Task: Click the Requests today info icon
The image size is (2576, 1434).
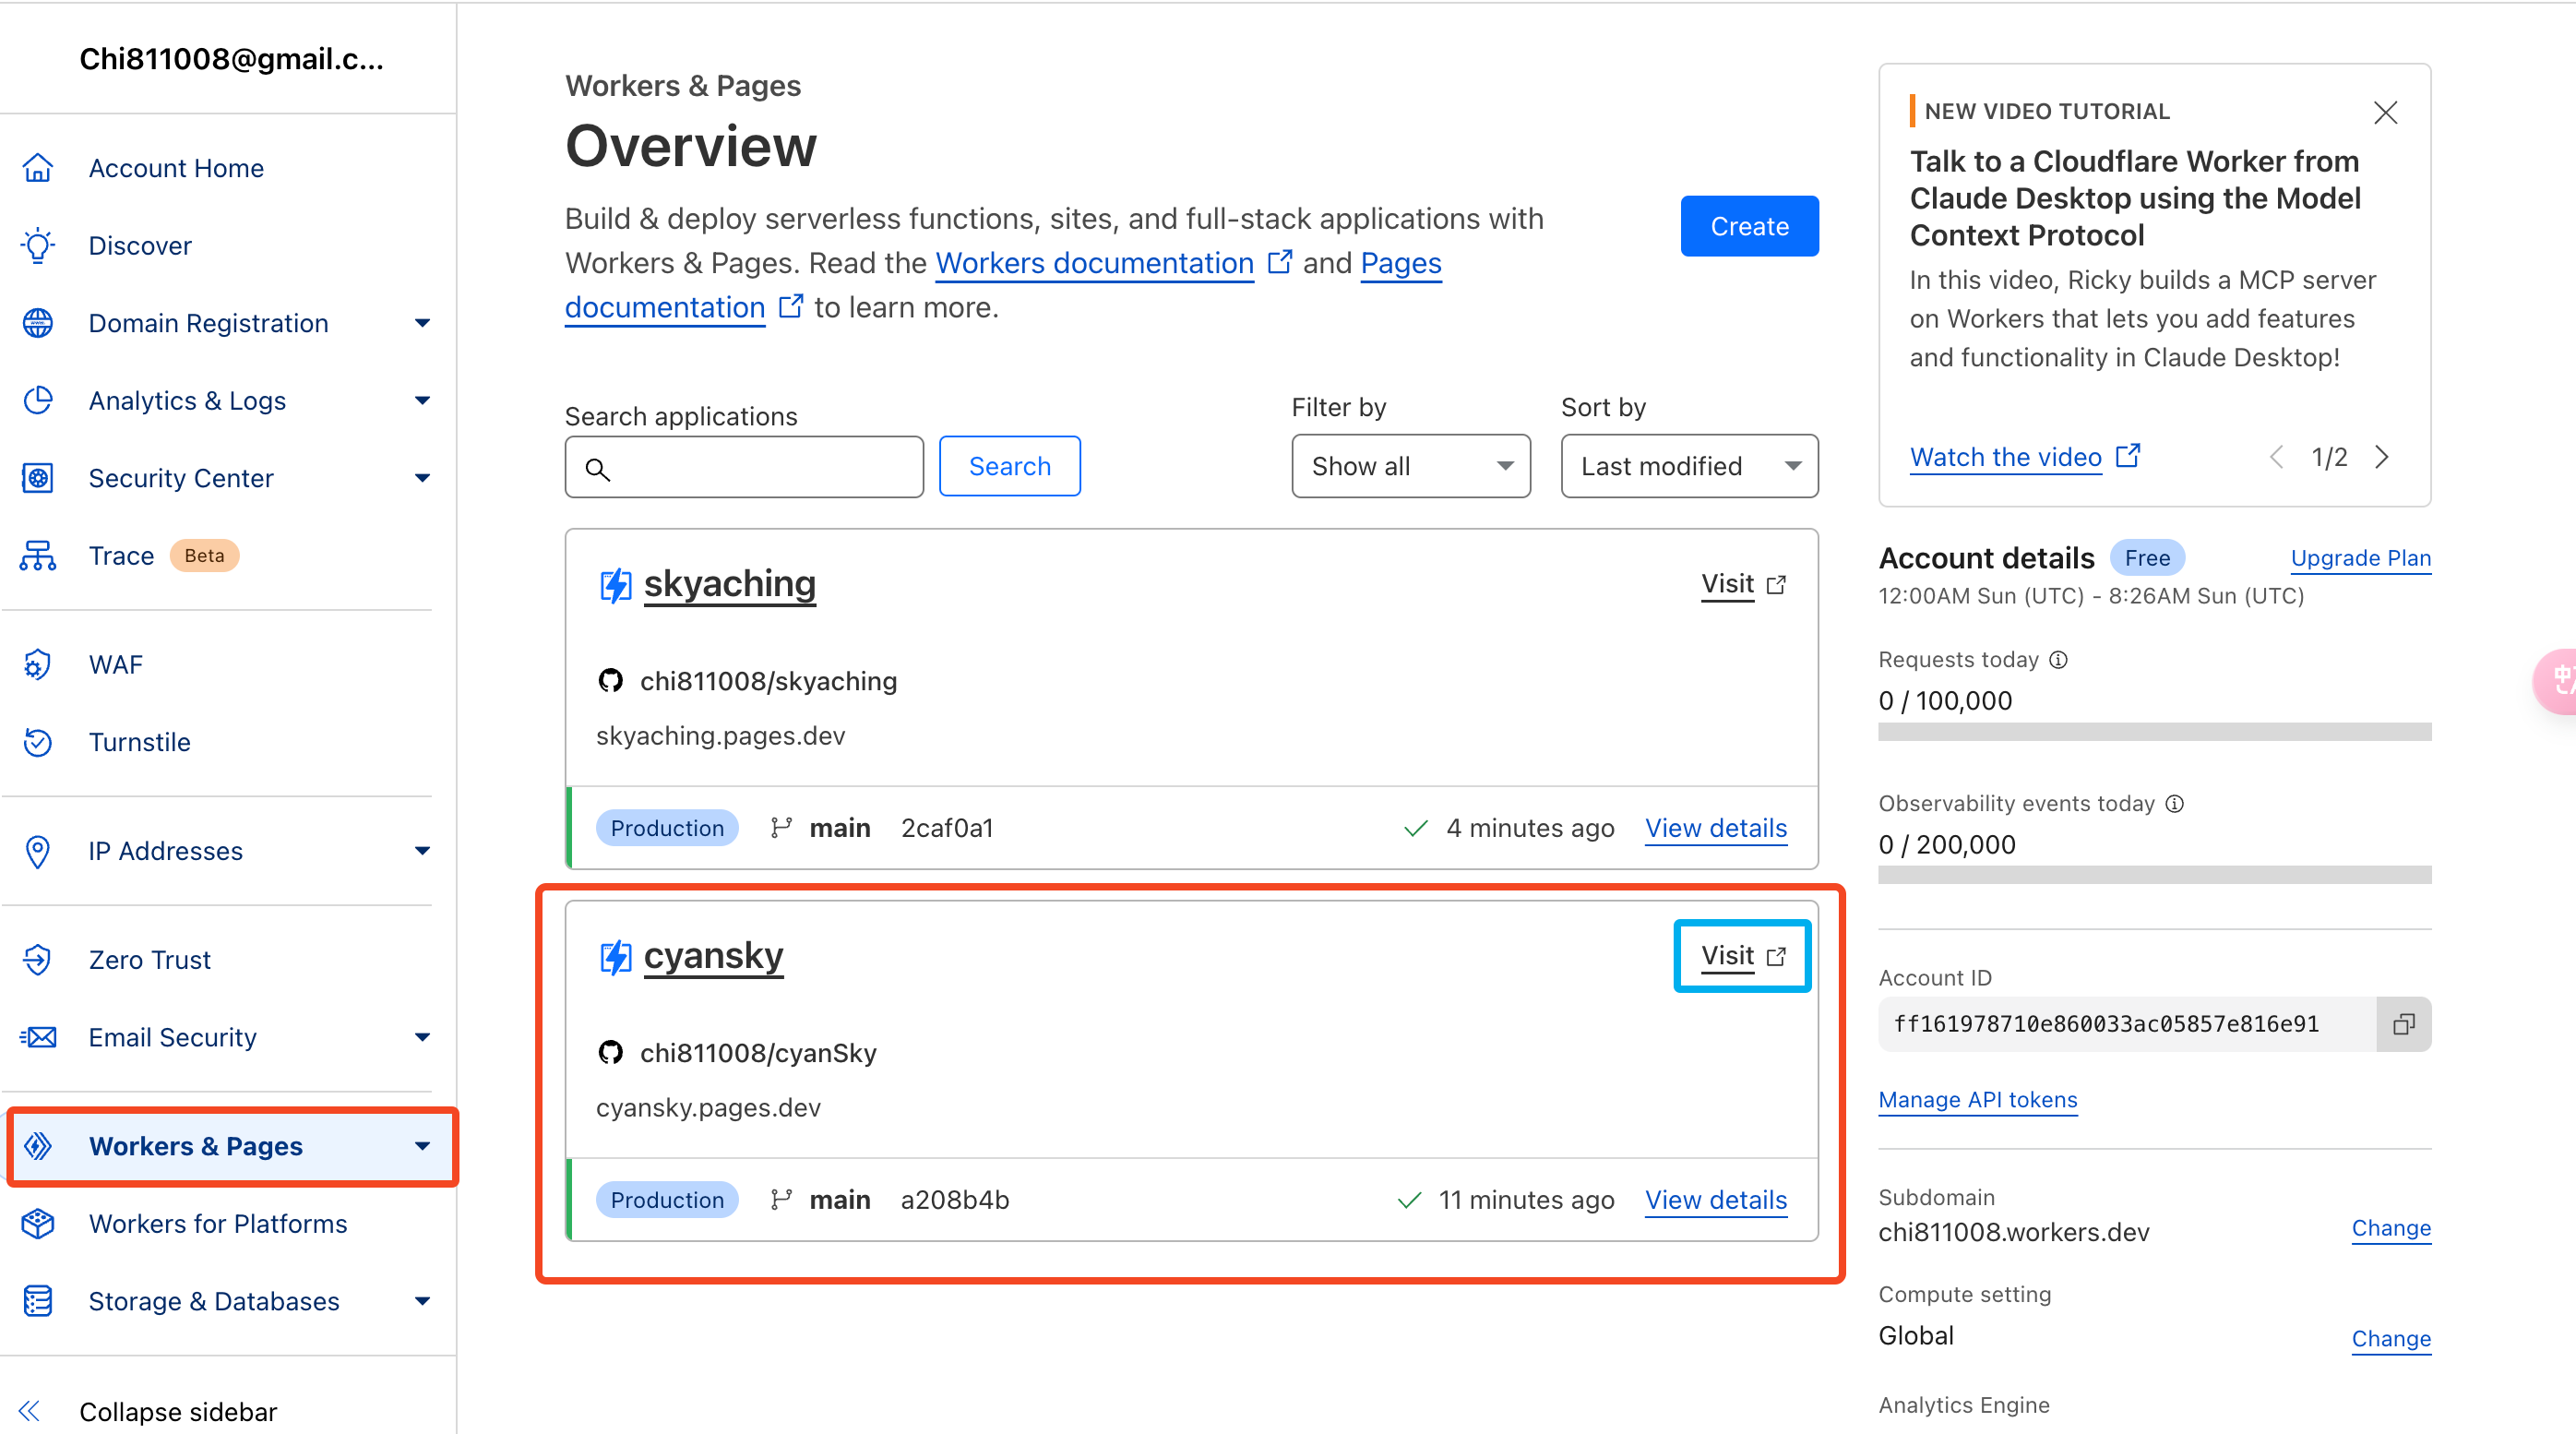Action: (2058, 659)
